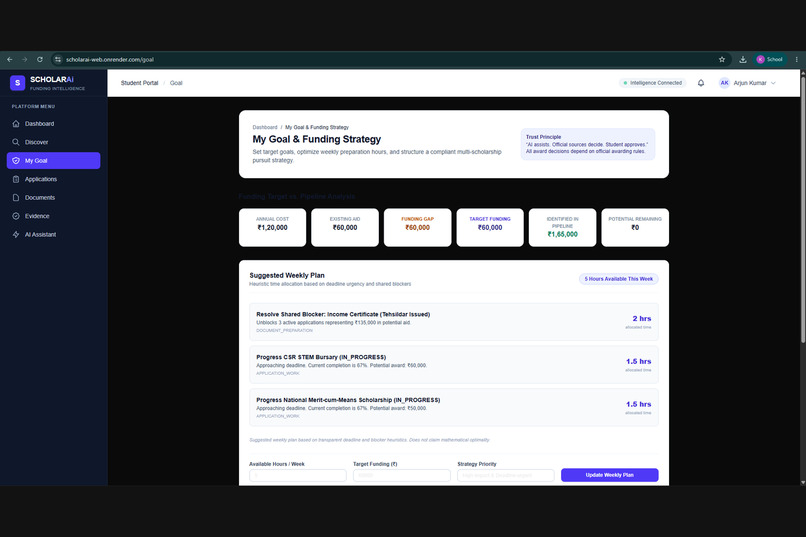Click the AI Assistant lightning icon
This screenshot has height=537, width=806.
16,235
